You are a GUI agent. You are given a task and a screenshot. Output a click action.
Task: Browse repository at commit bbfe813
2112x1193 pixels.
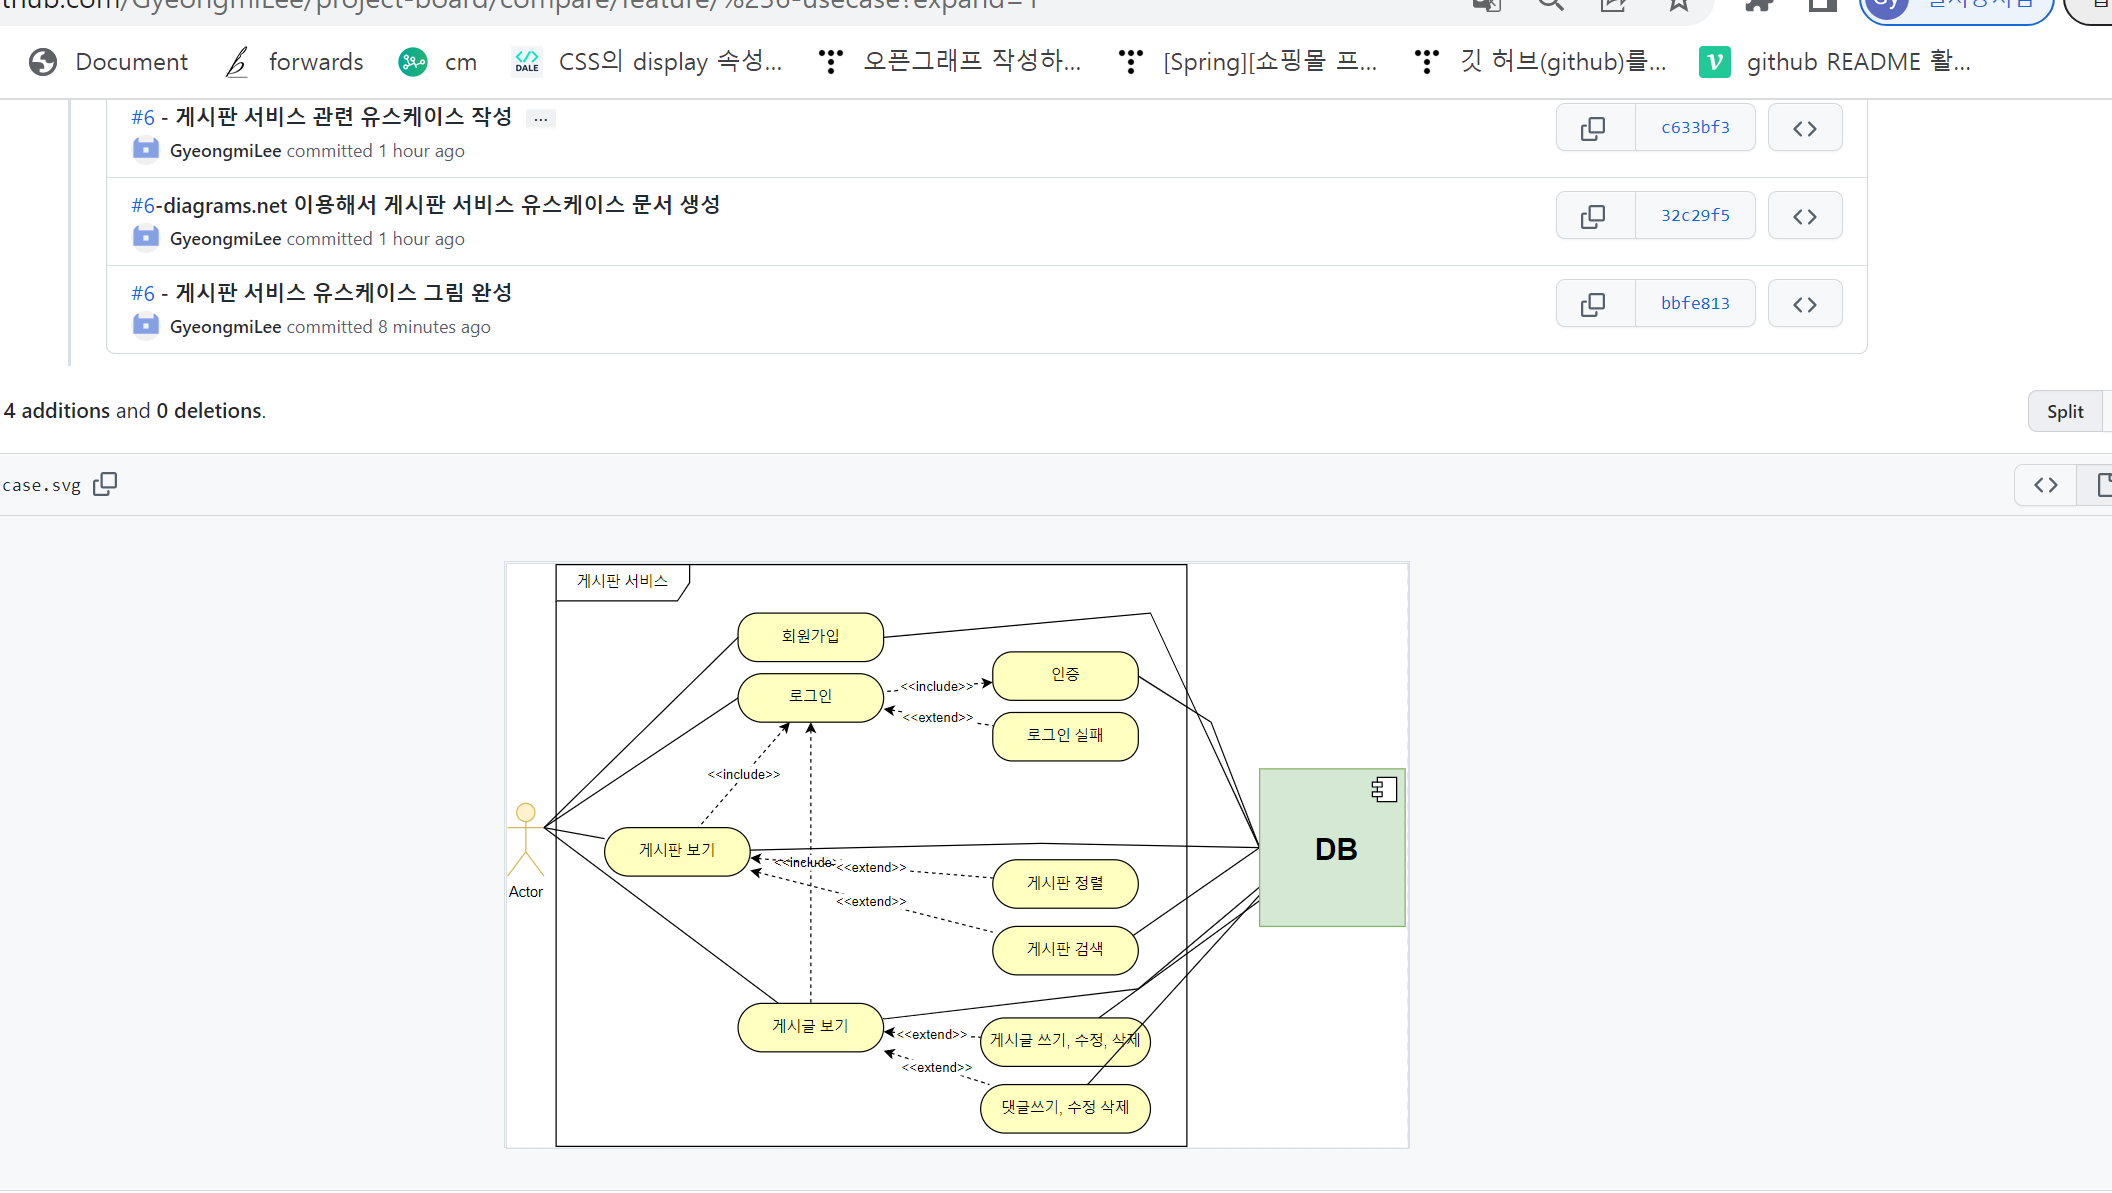pyautogui.click(x=1804, y=304)
